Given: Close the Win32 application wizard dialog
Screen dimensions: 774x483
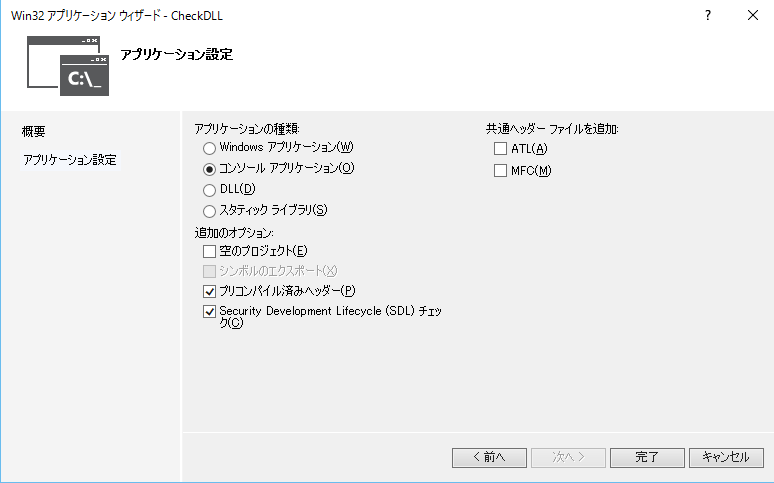Looking at the screenshot, I should (752, 15).
